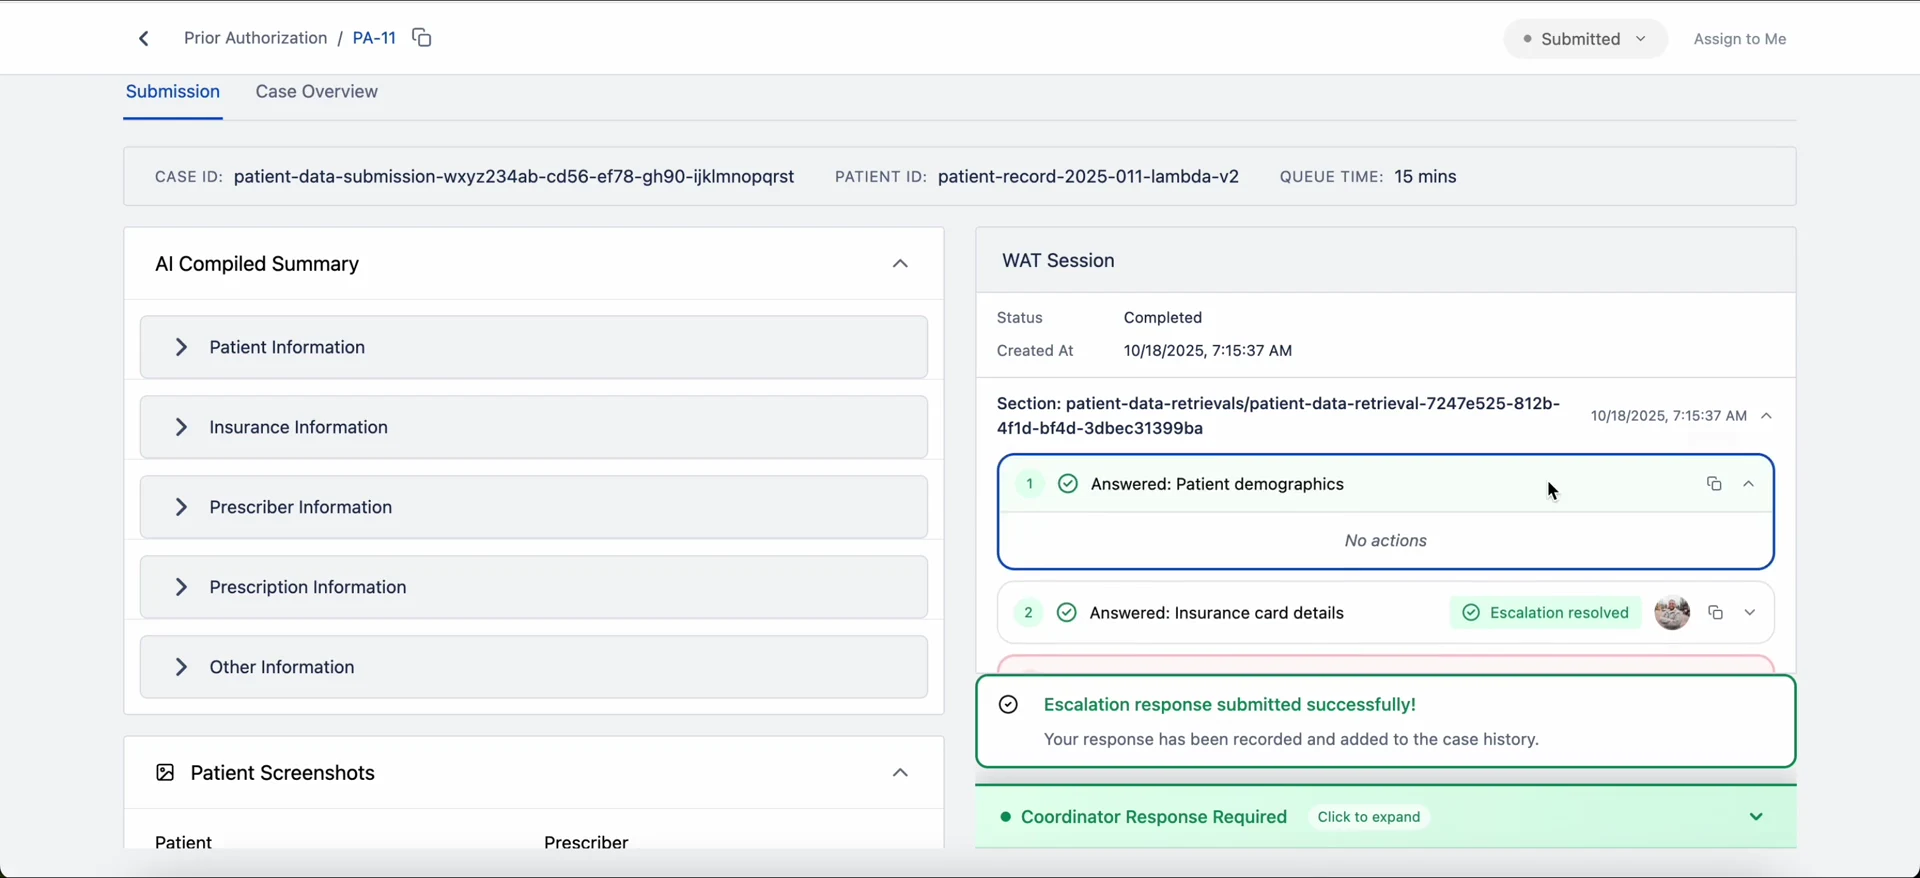Click the Escalation resolved badge
The height and width of the screenshot is (878, 1920).
pos(1546,613)
